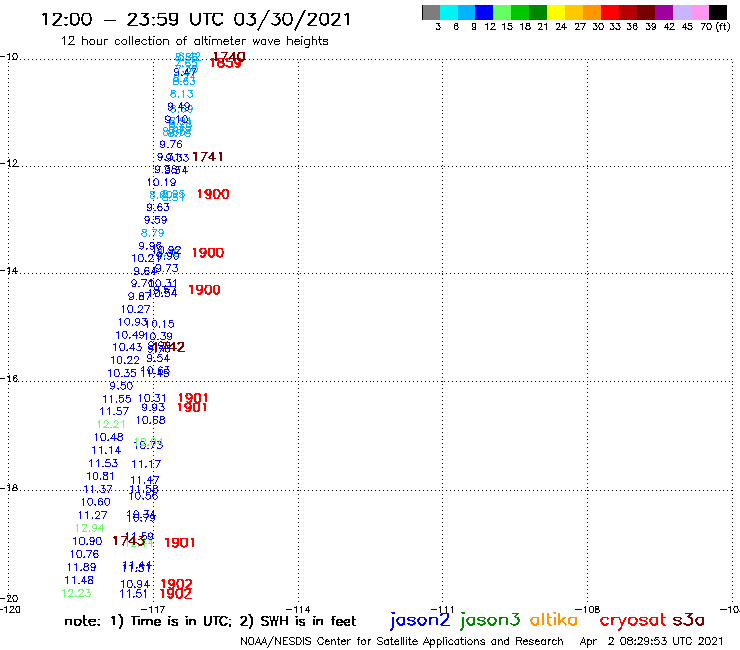Click the lavender swatch before 45
Viewport: 740px width, 650px height.
point(681,13)
